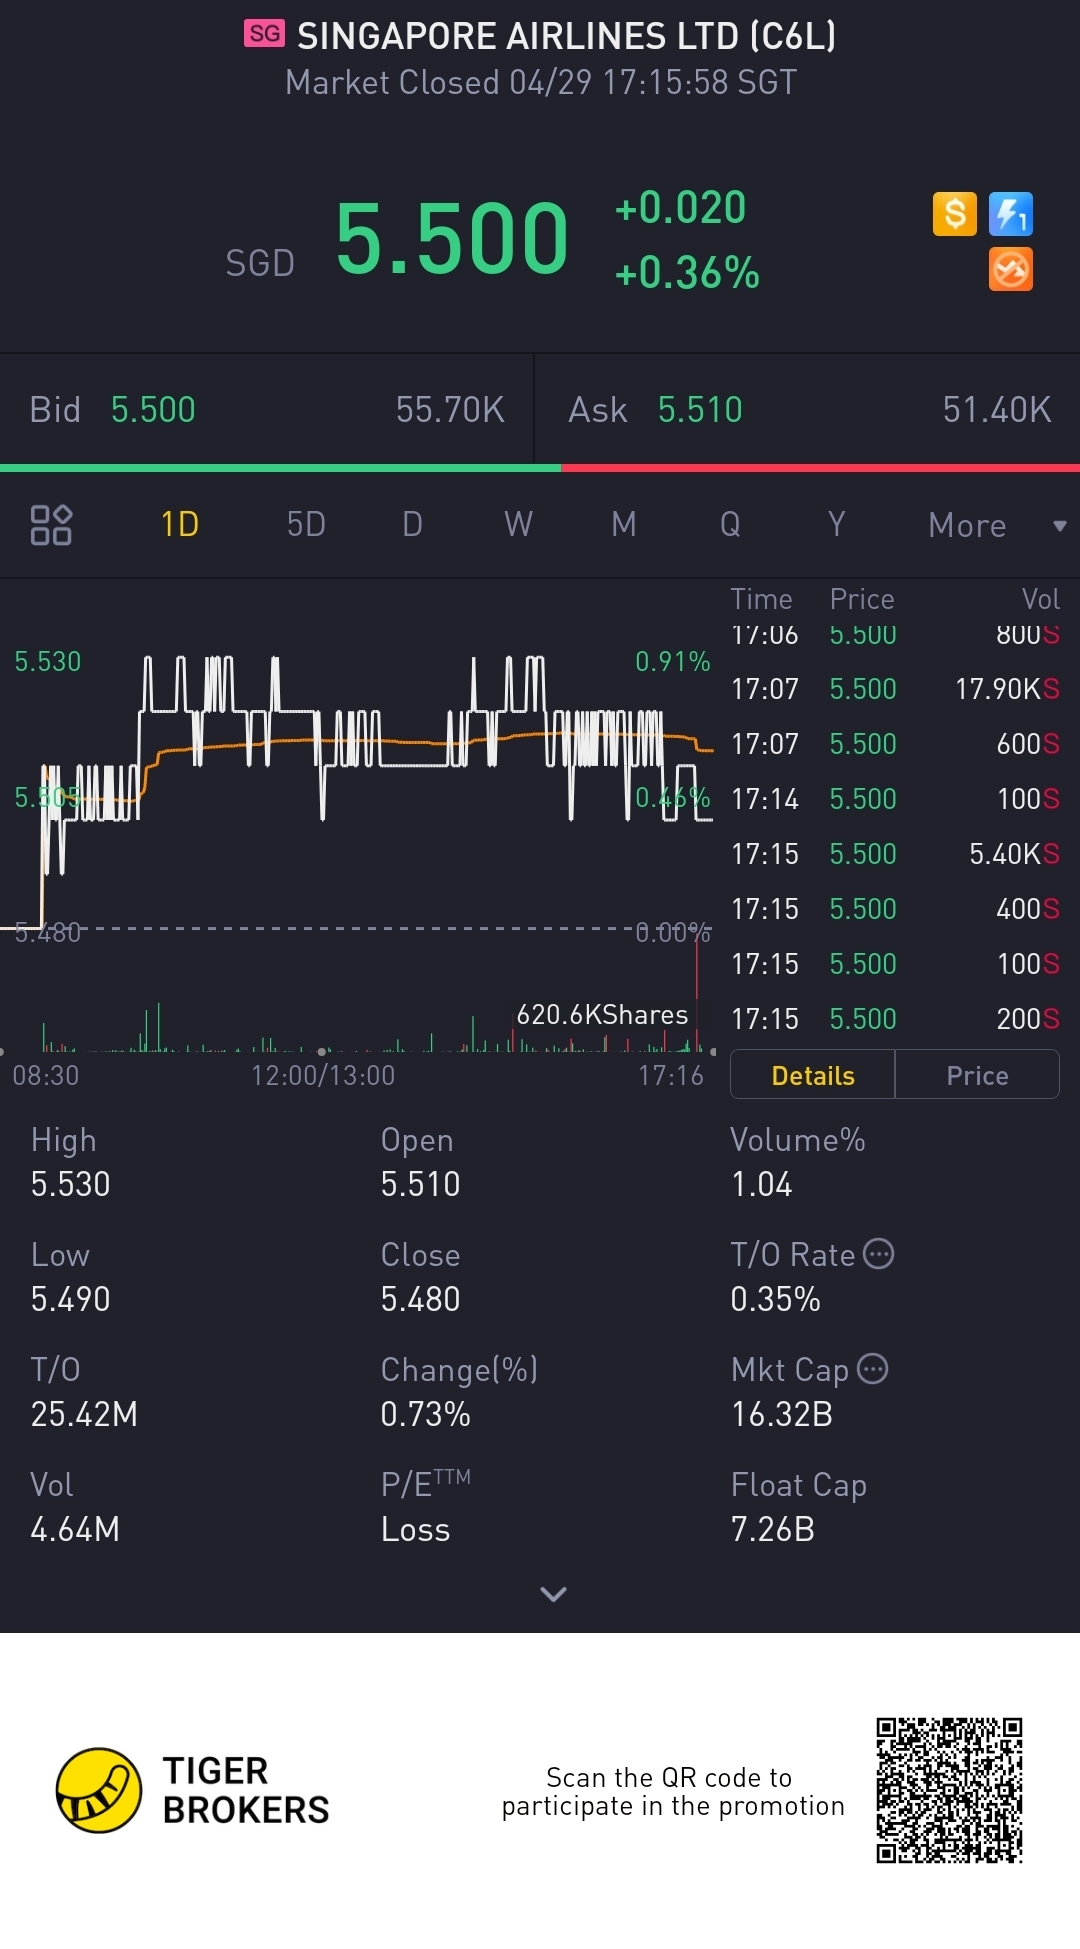Open the More chart periods dropdown
The height and width of the screenshot is (1949, 1080).
click(x=997, y=525)
